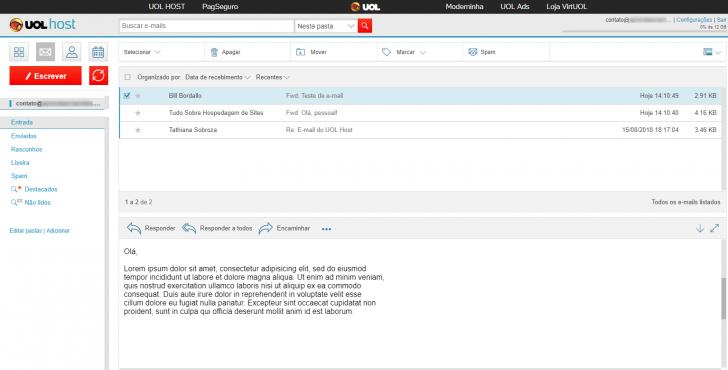This screenshot has width=728, height=370.
Task: Click Todos os e-mails listados text
Action: coord(686,202)
